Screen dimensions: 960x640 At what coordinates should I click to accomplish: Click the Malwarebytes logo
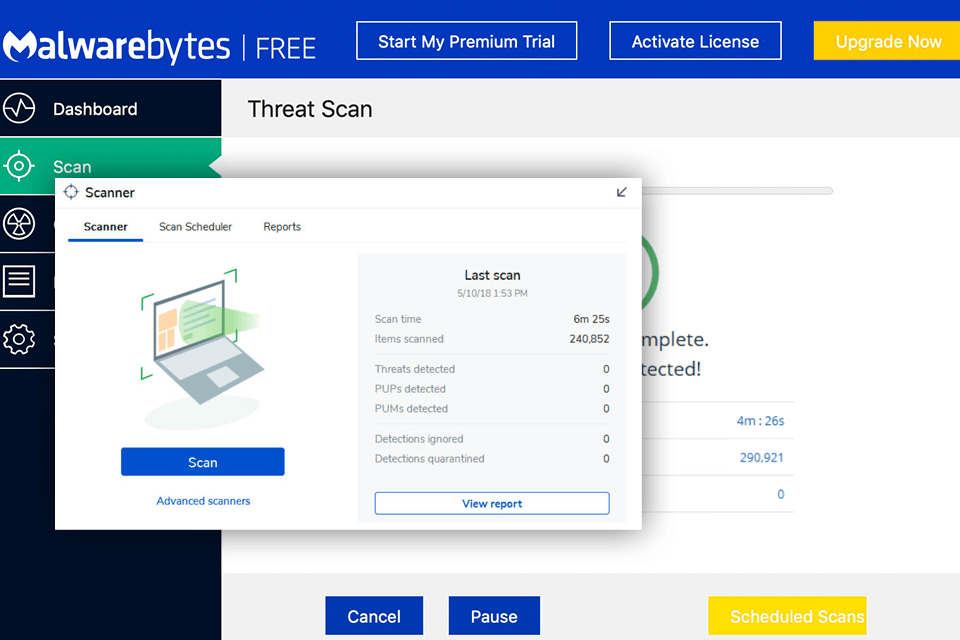[x=118, y=46]
